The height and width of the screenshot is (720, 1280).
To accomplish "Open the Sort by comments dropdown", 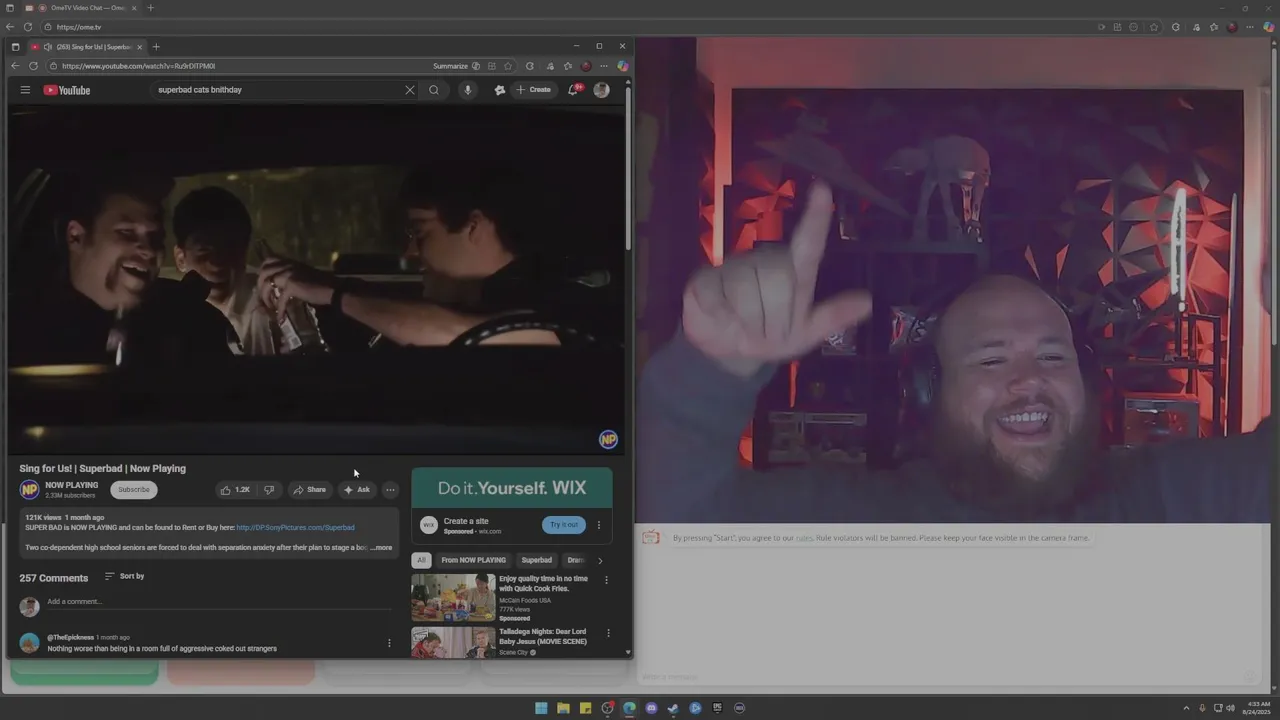I will coord(125,576).
